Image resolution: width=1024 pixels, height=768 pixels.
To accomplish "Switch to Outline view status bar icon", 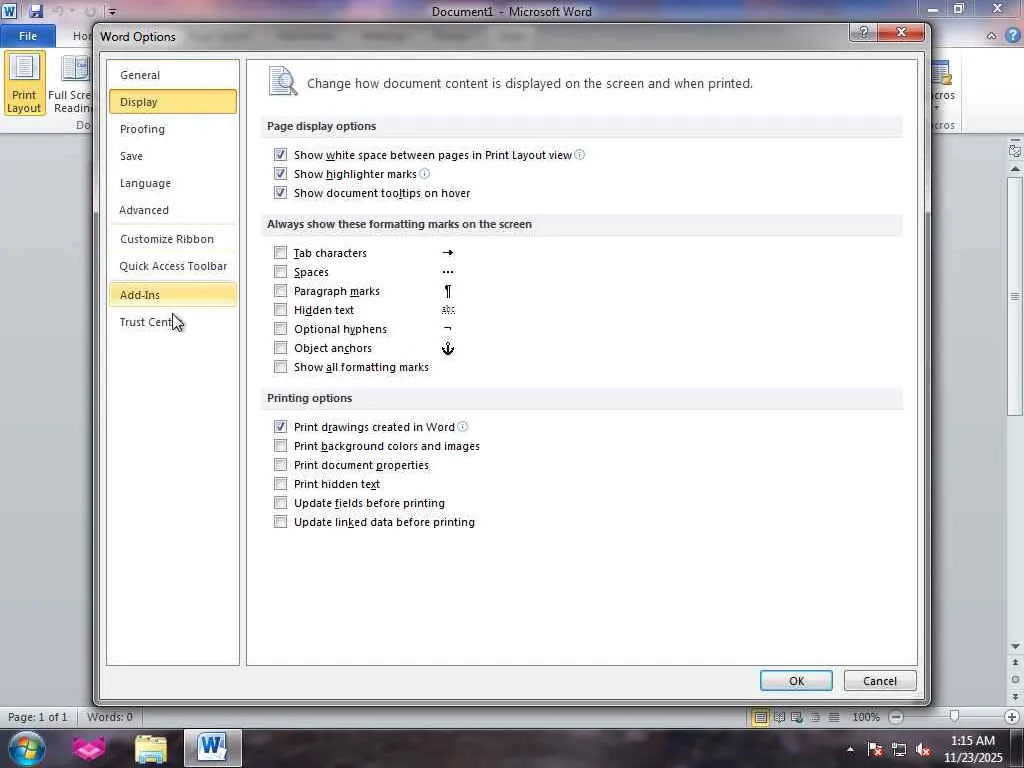I will (x=815, y=717).
